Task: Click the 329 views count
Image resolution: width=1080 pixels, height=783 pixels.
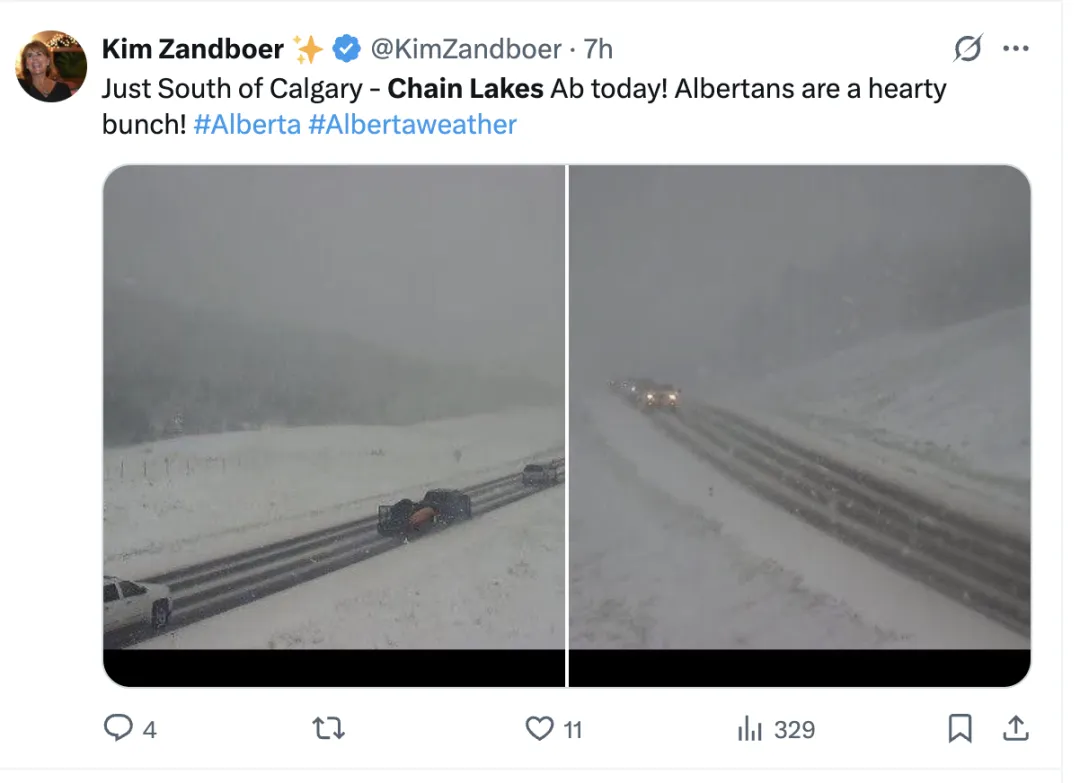Action: click(794, 729)
